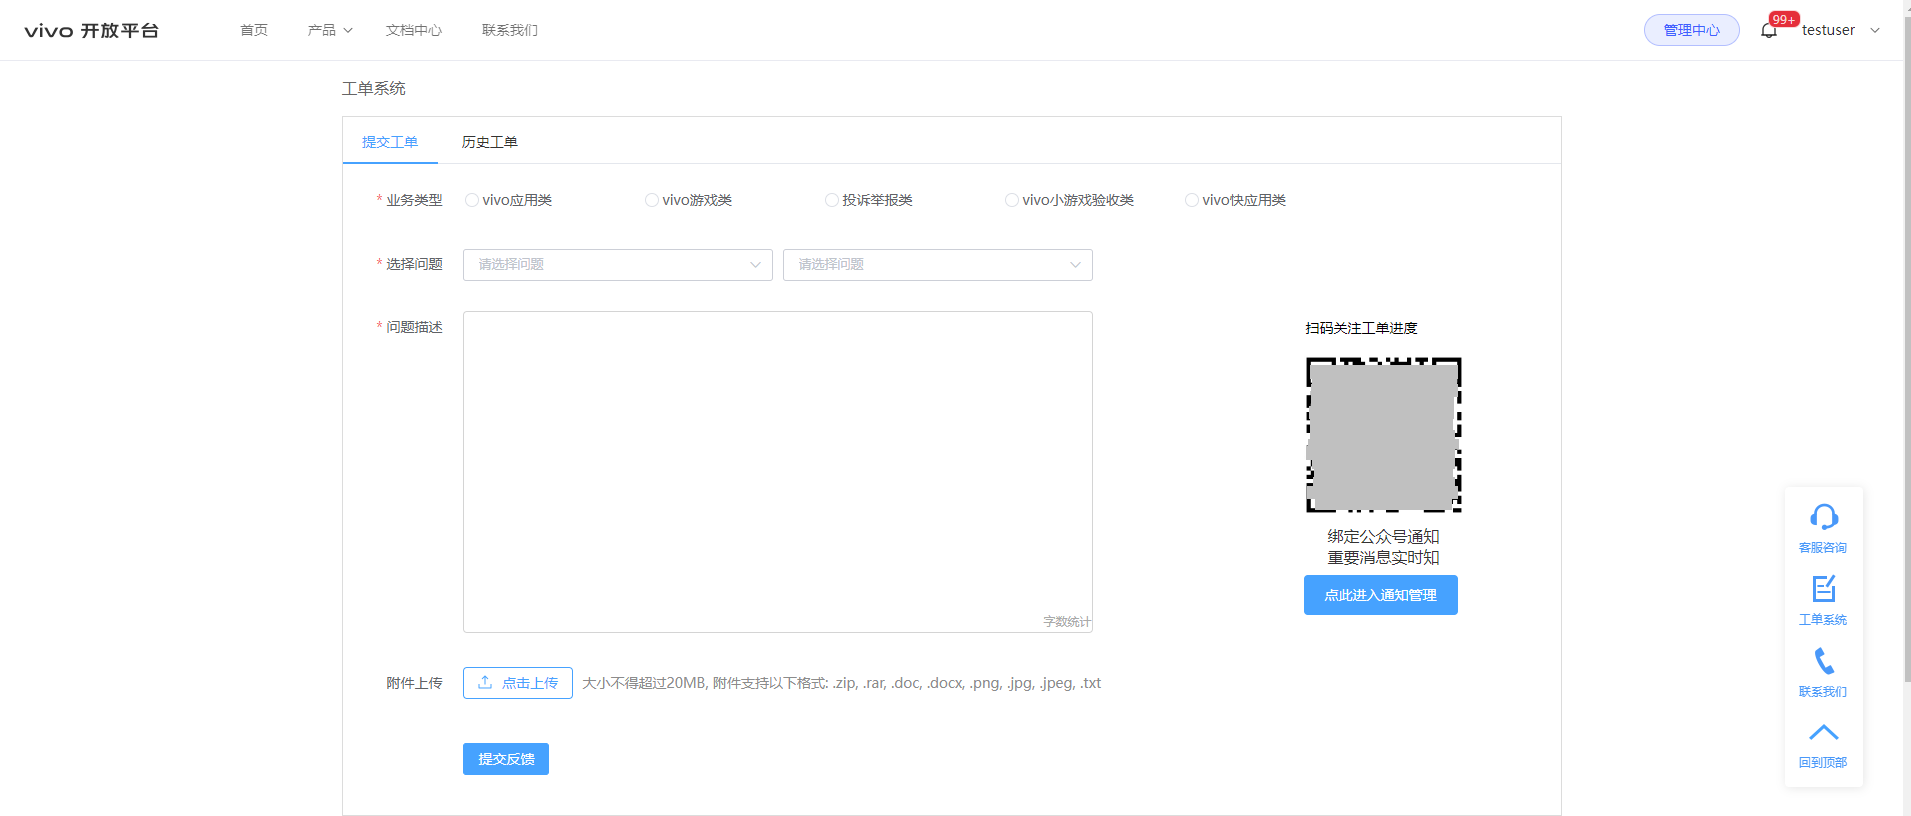Viewport: 1911px width, 816px height.
Task: Open 客服咨询 headset icon
Action: [x=1823, y=518]
